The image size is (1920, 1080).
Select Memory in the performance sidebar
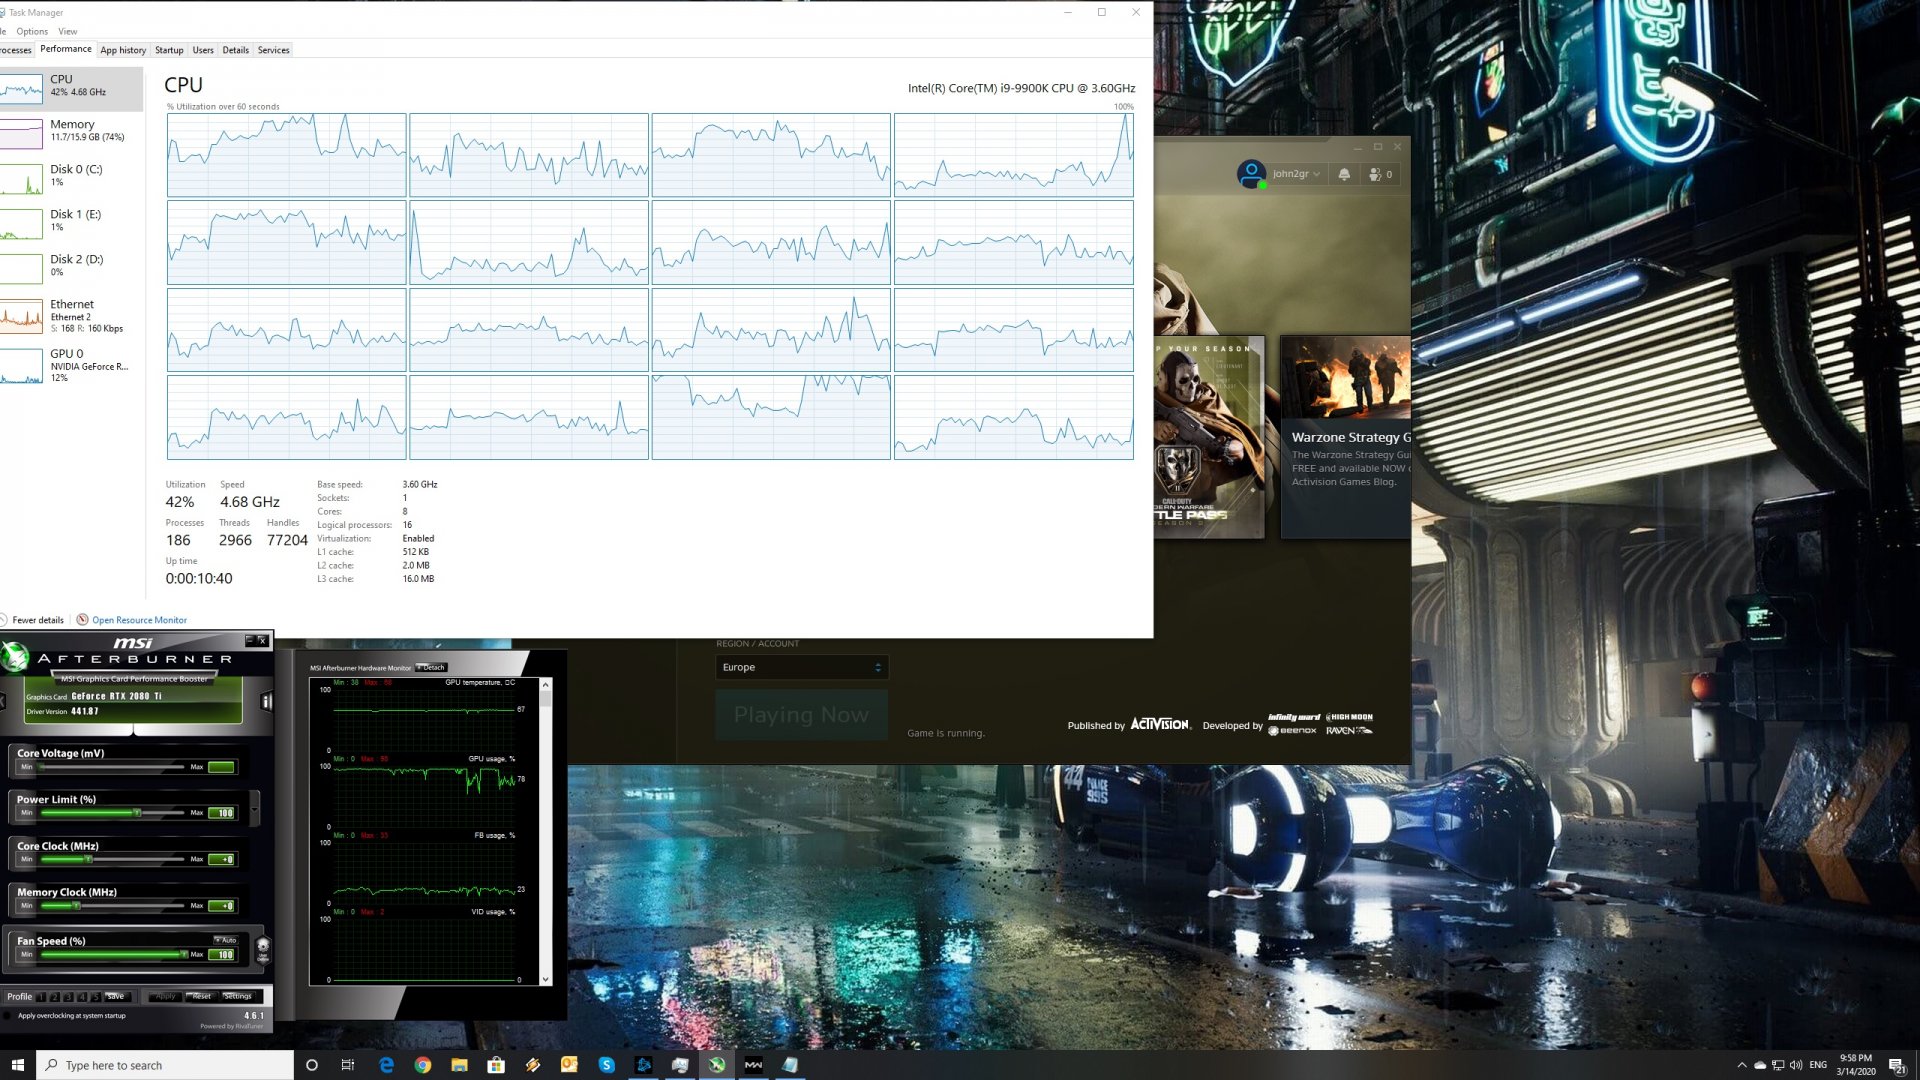point(72,130)
